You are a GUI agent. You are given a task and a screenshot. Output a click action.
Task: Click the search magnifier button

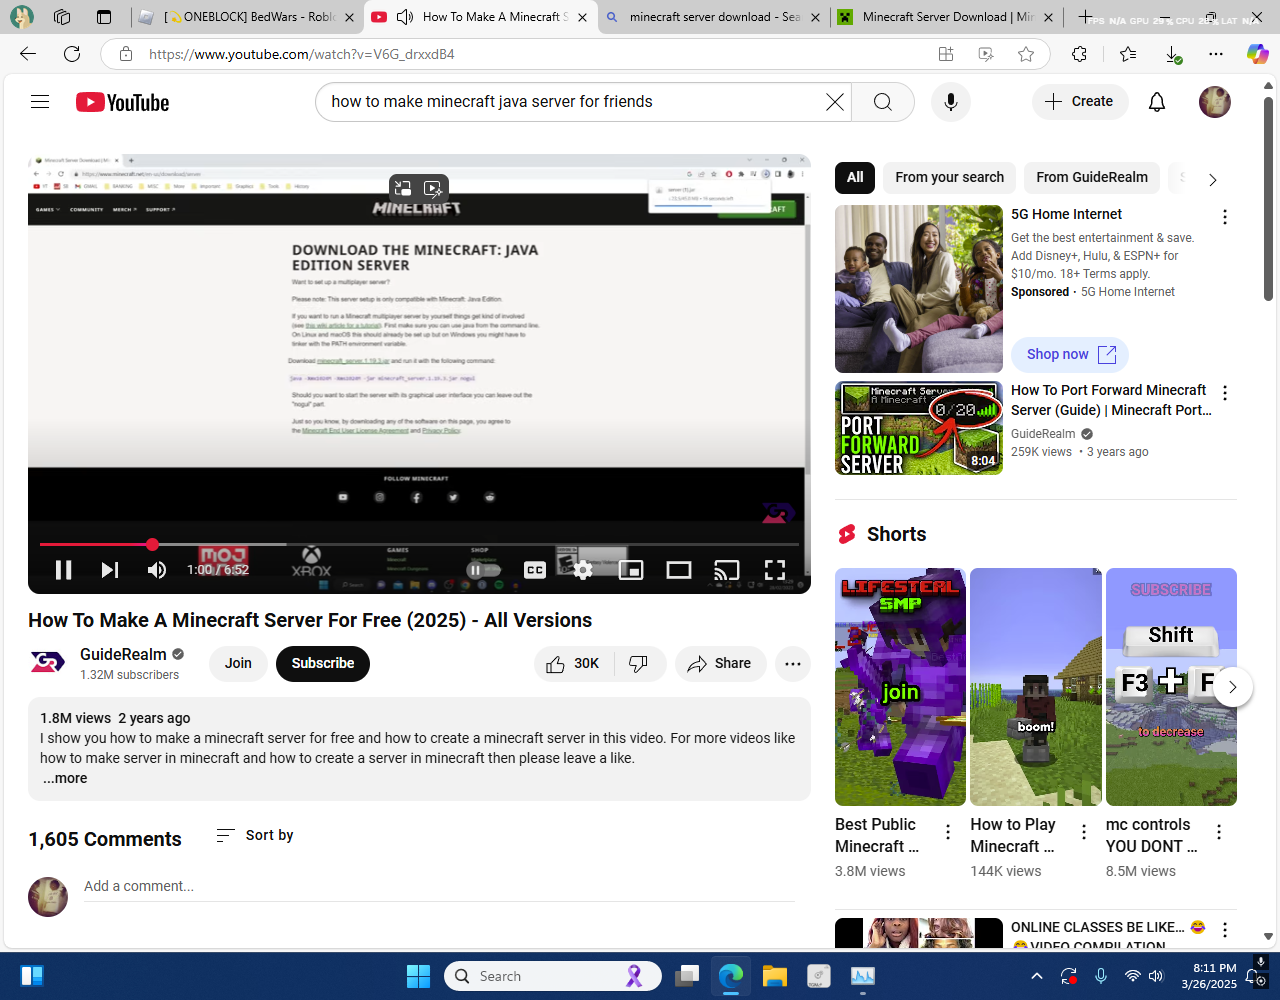883,102
